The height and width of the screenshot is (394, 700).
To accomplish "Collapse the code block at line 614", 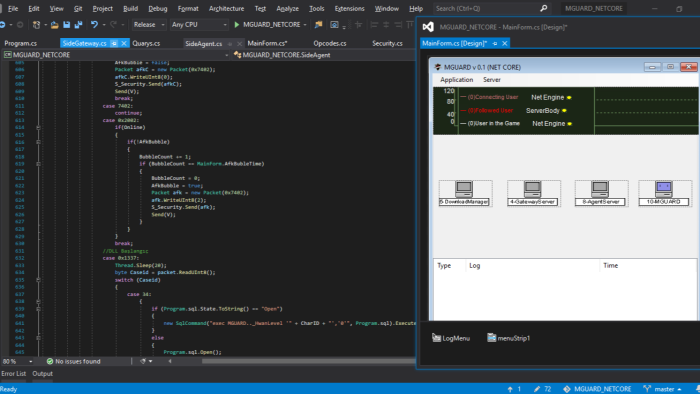I will click(x=38, y=128).
